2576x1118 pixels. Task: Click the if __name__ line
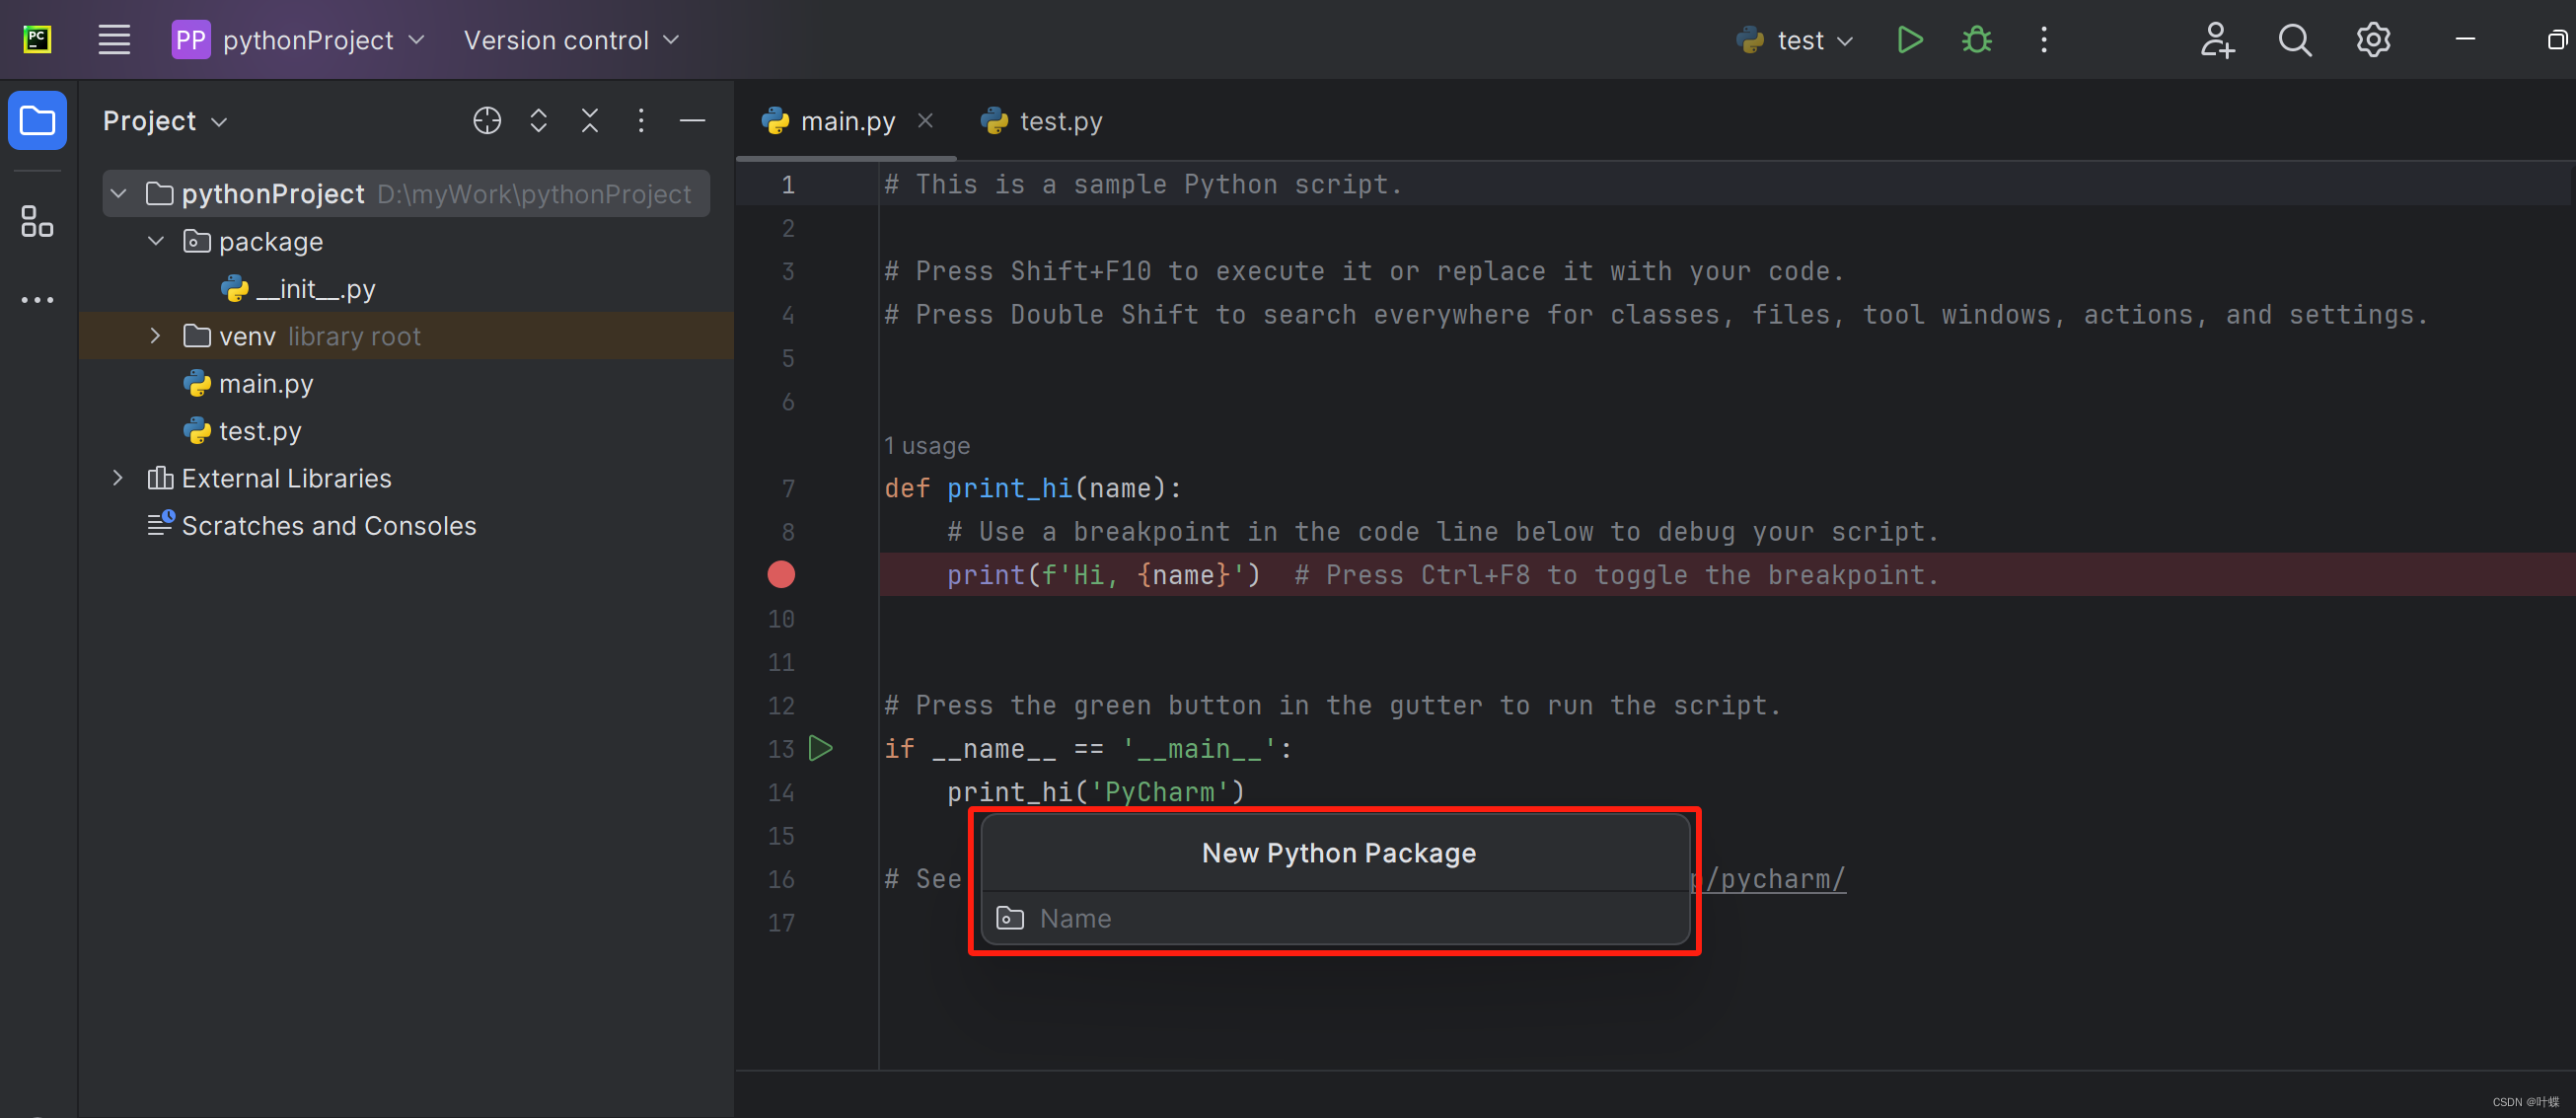1087,749
